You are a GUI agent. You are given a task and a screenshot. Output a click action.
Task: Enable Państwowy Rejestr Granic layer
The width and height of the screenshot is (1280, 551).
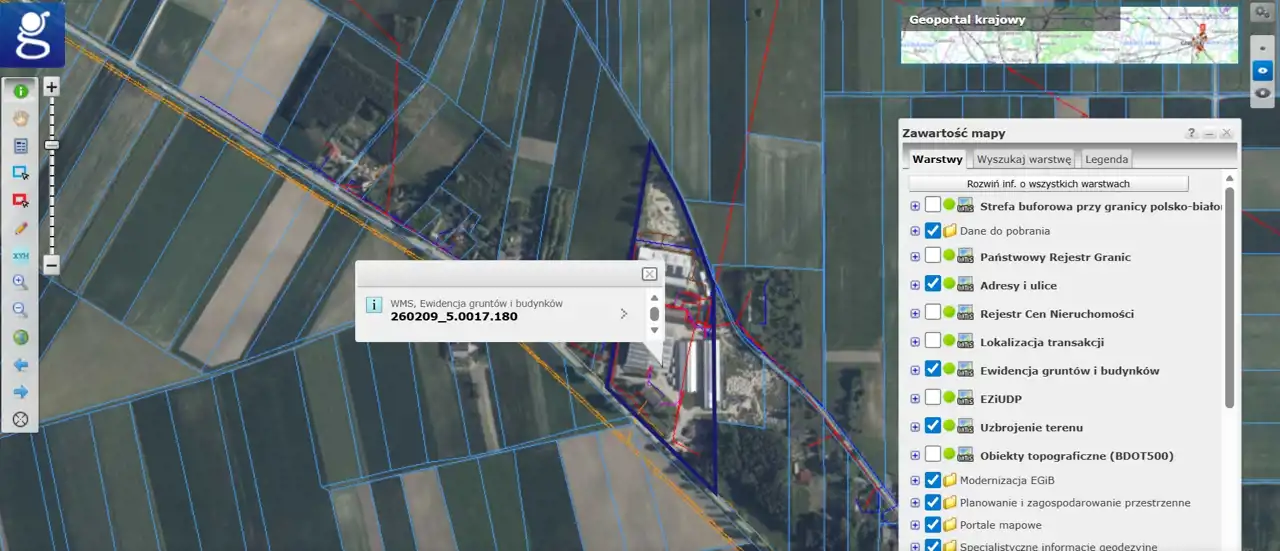pyautogui.click(x=932, y=256)
